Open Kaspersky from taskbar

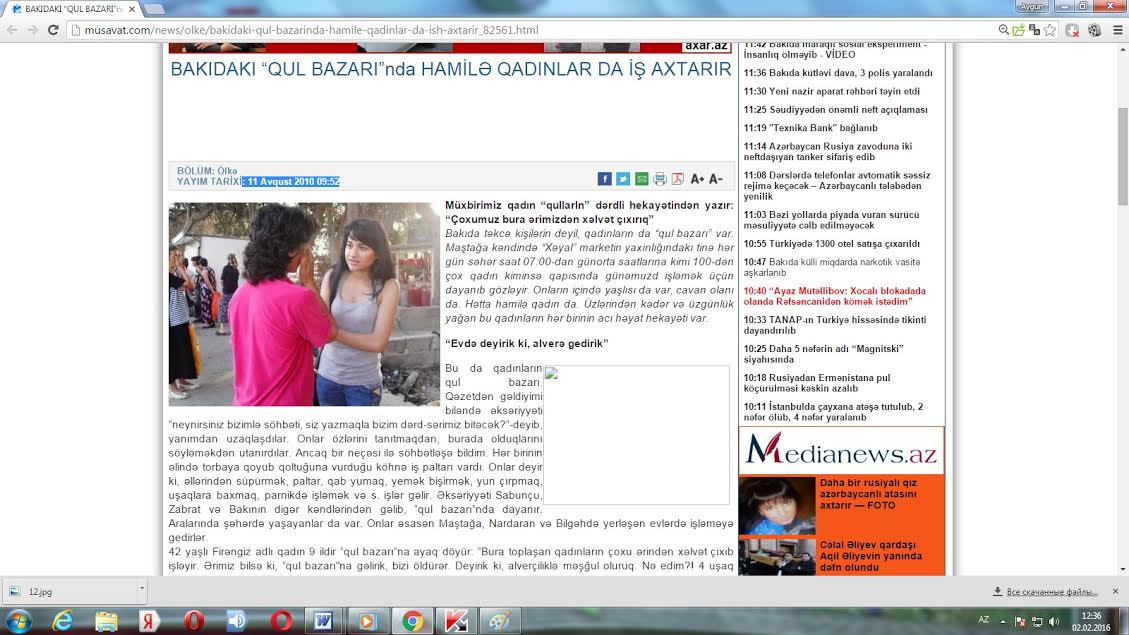455,621
